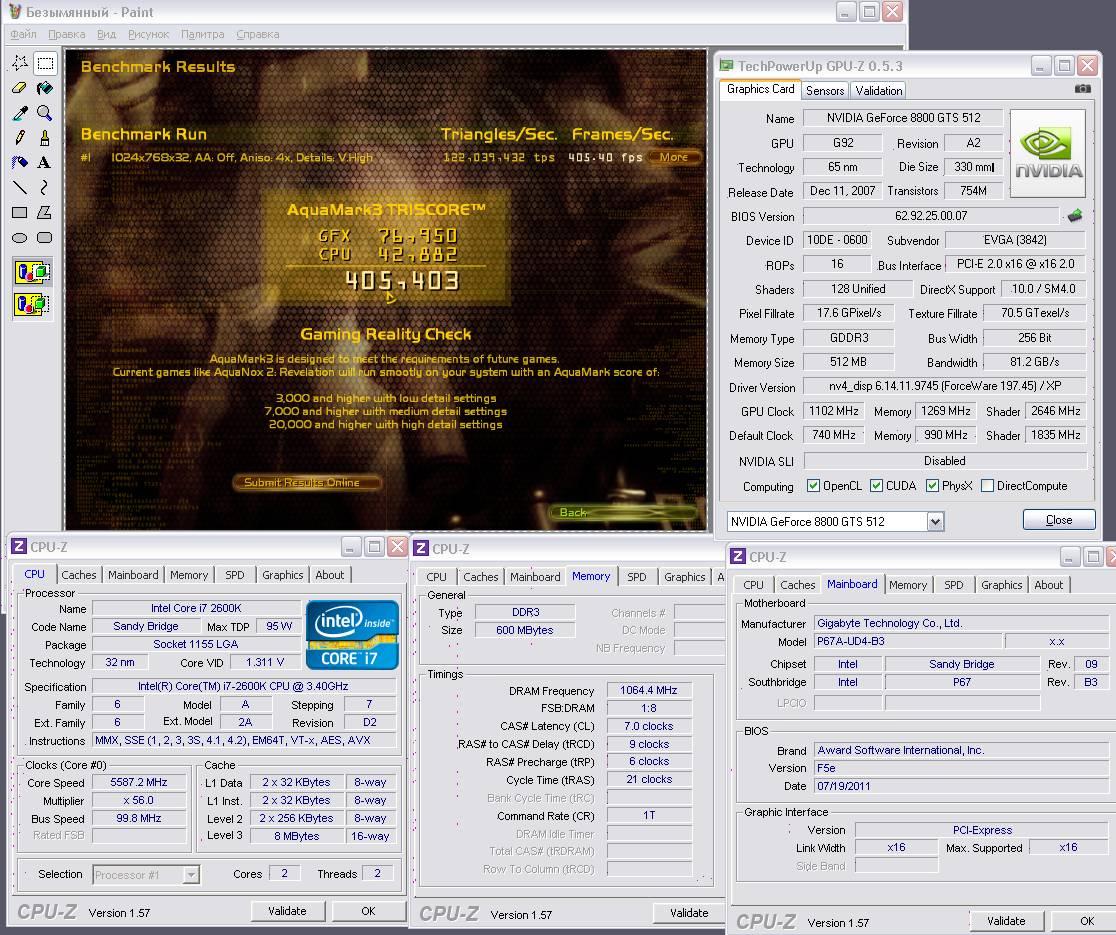Activate the Magnifier tool in Paint
Viewport: 1116px width, 935px height.
coord(45,113)
